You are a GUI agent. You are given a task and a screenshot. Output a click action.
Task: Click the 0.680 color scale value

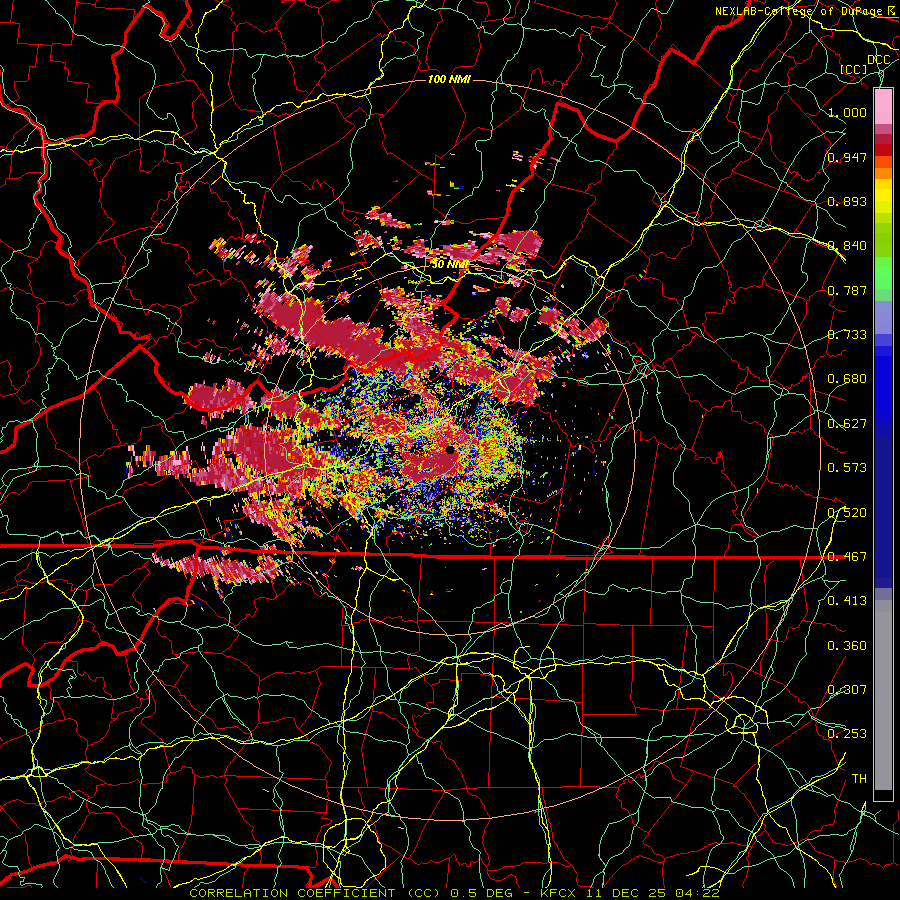coord(847,379)
